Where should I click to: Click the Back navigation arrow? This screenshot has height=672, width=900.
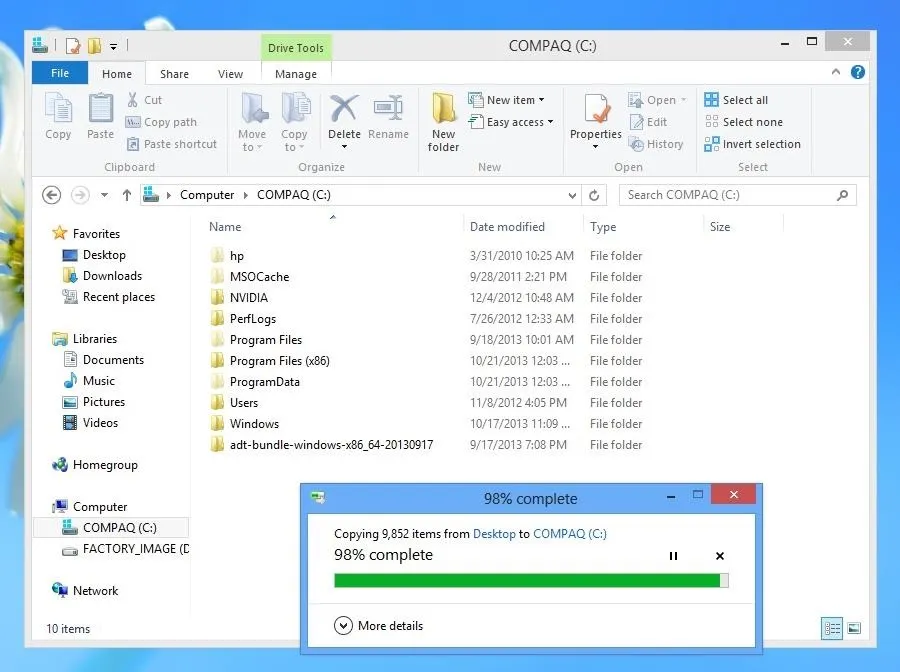(x=52, y=195)
